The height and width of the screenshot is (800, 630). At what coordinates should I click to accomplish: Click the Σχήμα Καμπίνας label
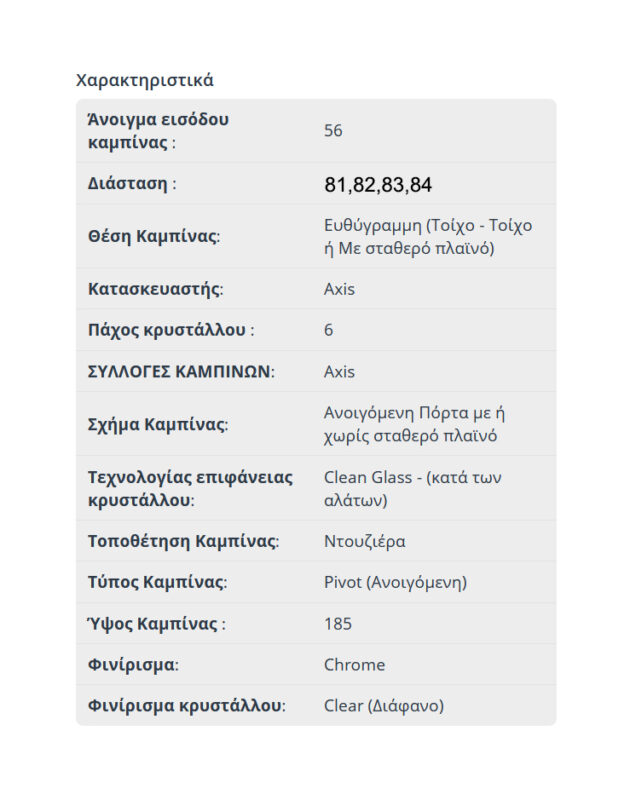(158, 425)
